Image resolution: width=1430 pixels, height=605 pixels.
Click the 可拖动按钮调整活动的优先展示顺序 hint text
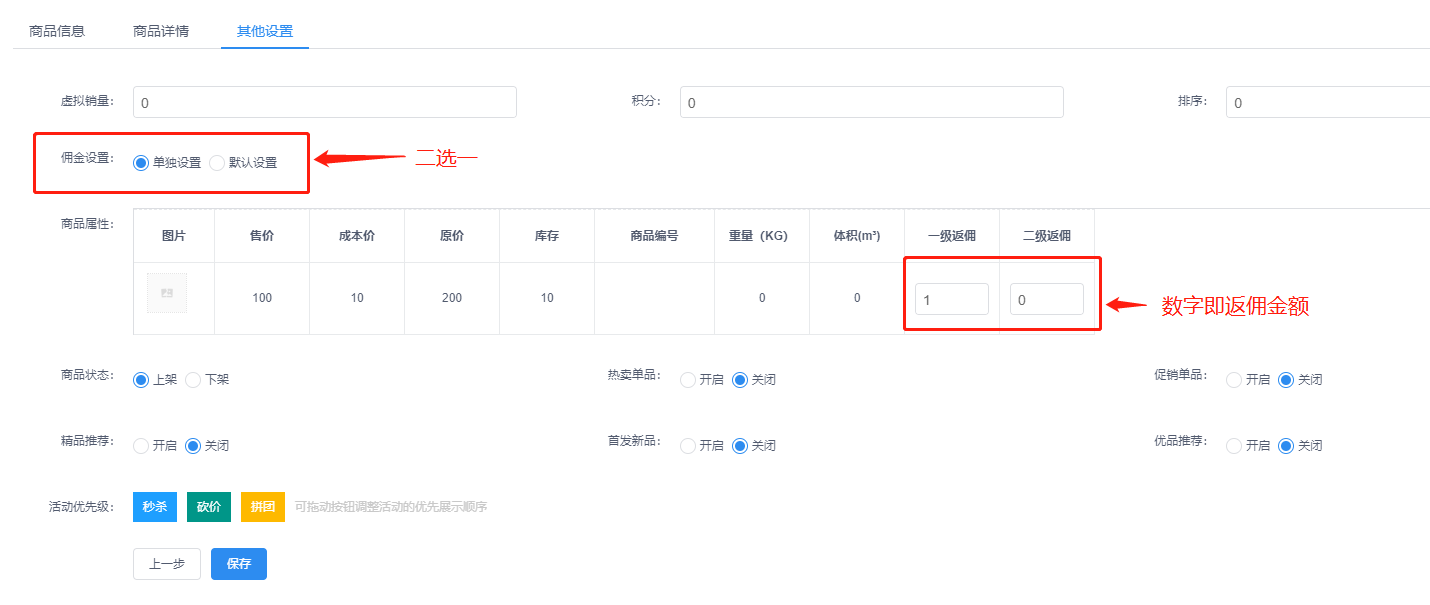(x=391, y=507)
